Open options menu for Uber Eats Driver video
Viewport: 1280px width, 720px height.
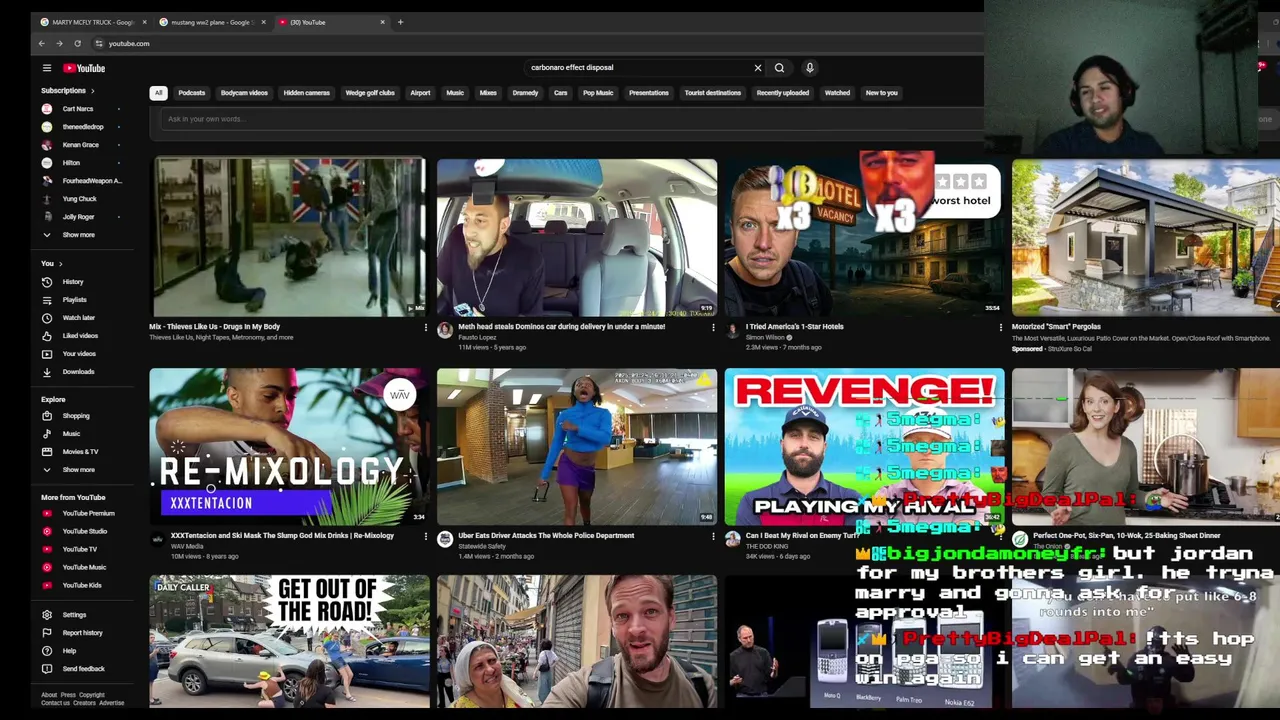point(713,536)
